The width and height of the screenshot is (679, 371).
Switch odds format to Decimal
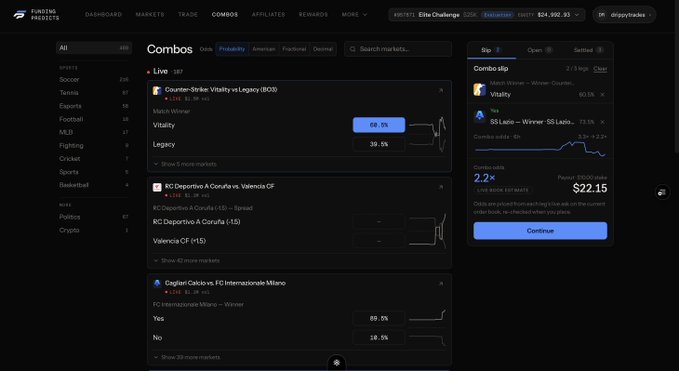point(323,49)
